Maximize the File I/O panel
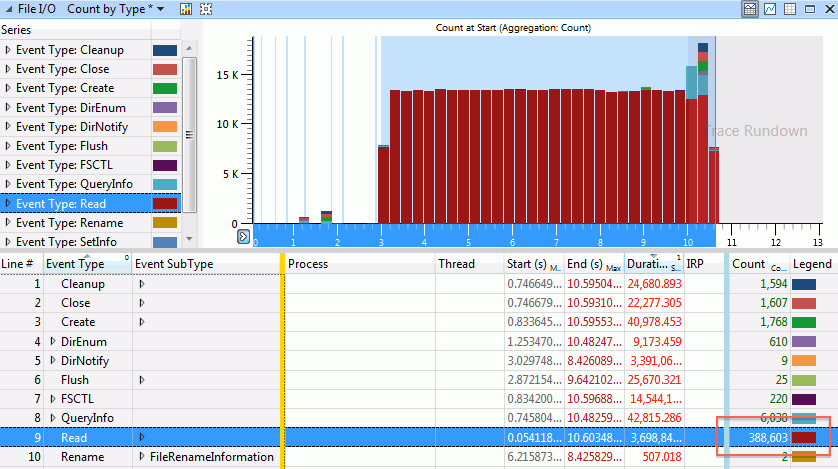Viewport: 838px width, 469px height. click(x=810, y=9)
